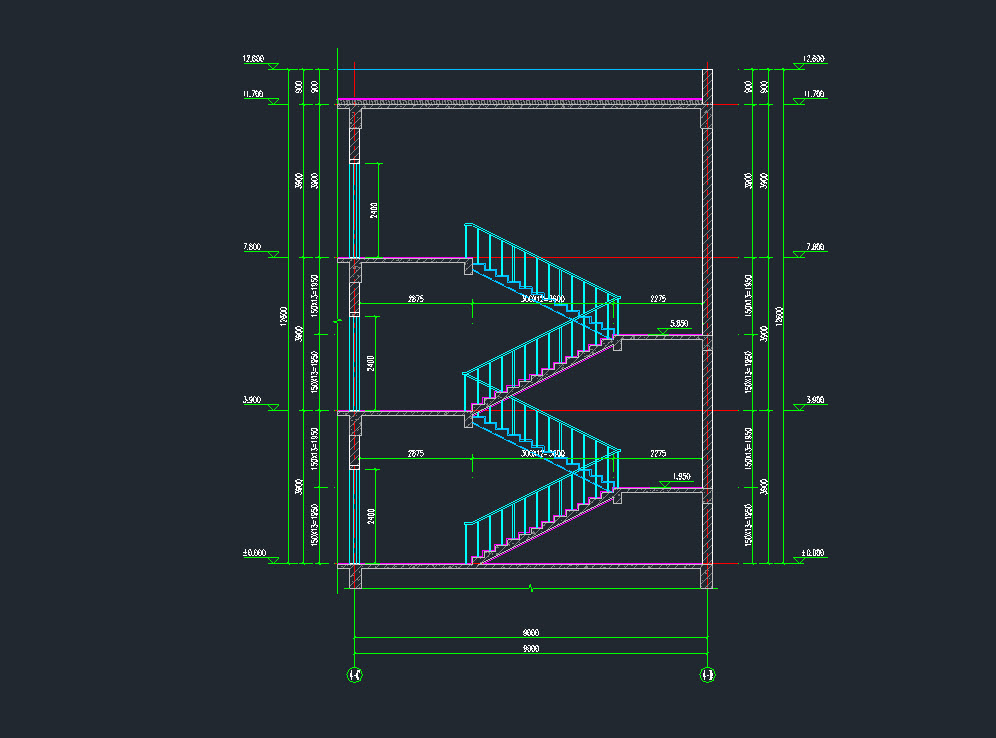The width and height of the screenshot is (996, 738).
Task: Select the 12.600 elevation marker on left
Action: point(254,60)
